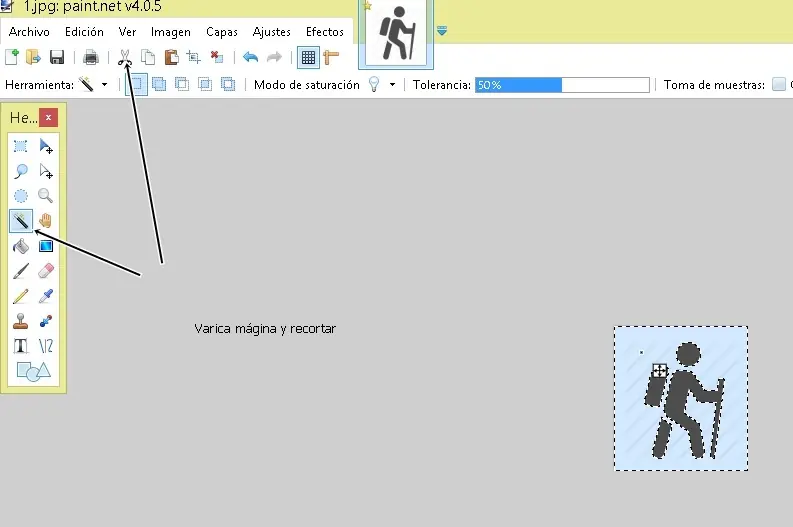The image size is (793, 527).
Task: Undo the last action with the blue arrow
Action: tap(250, 57)
